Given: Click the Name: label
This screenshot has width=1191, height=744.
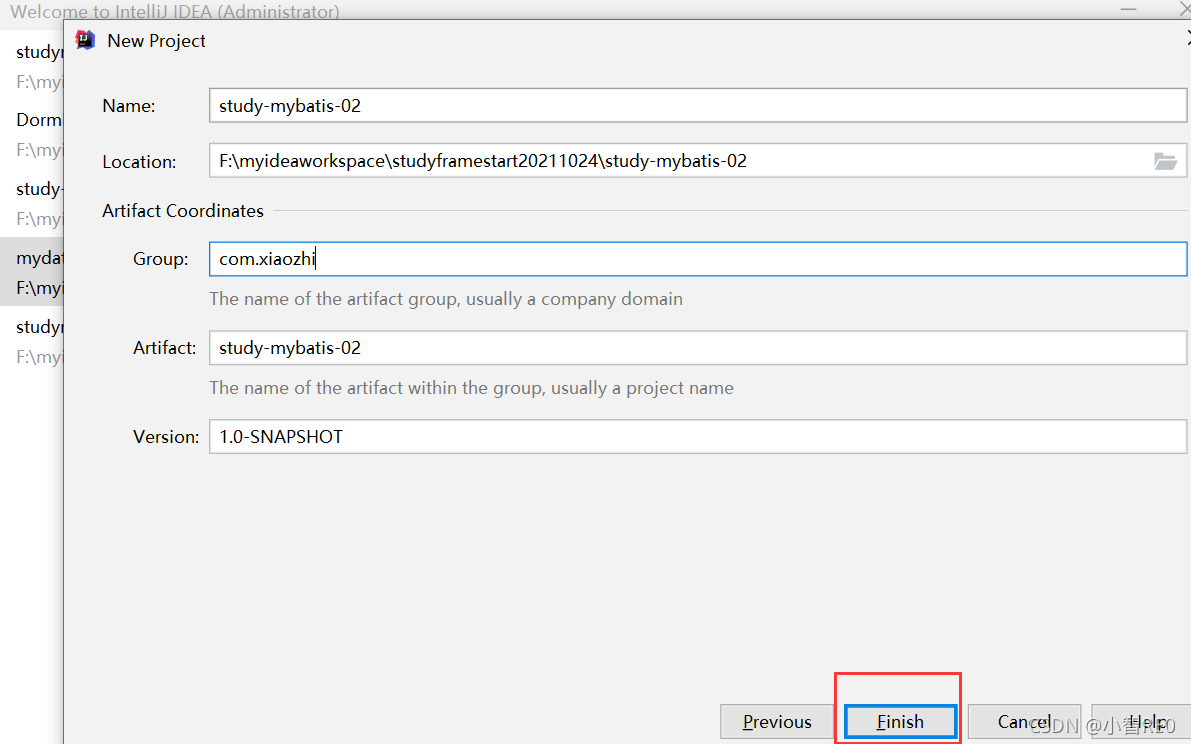Looking at the screenshot, I should pyautogui.click(x=129, y=106).
